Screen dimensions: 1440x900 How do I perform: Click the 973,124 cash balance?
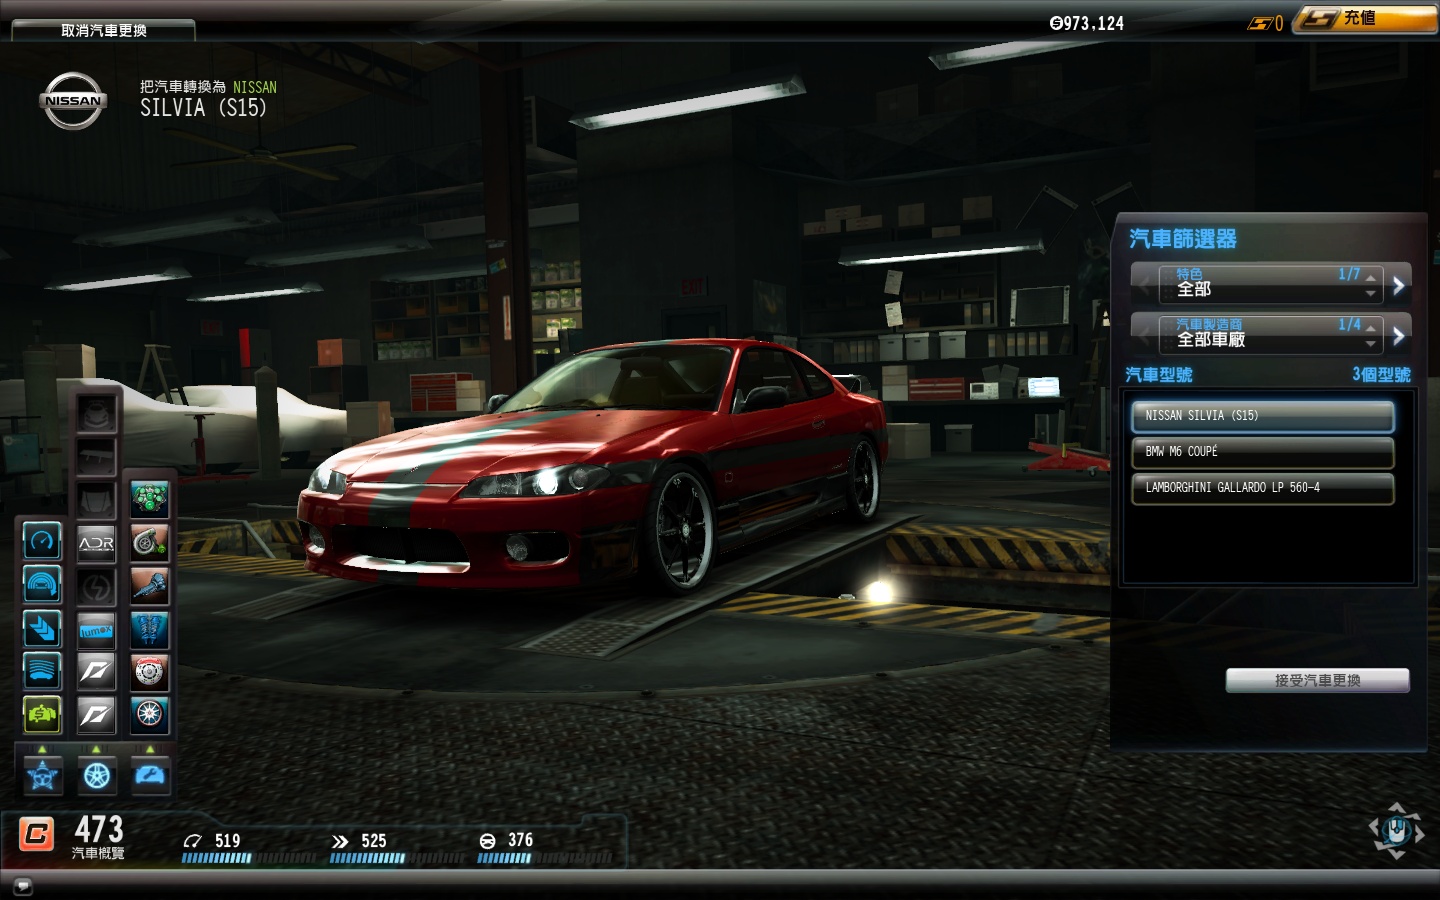(x=1087, y=23)
